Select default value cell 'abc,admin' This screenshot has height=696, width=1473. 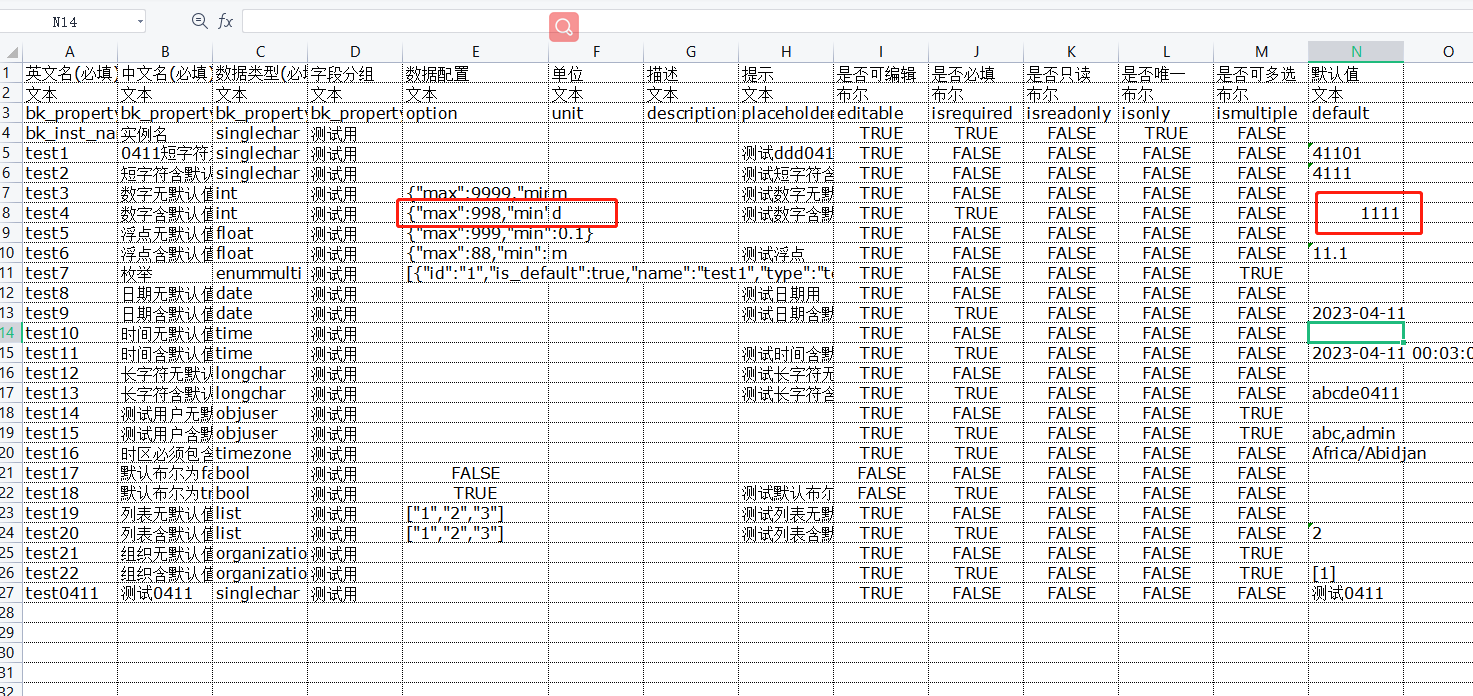[x=1356, y=433]
